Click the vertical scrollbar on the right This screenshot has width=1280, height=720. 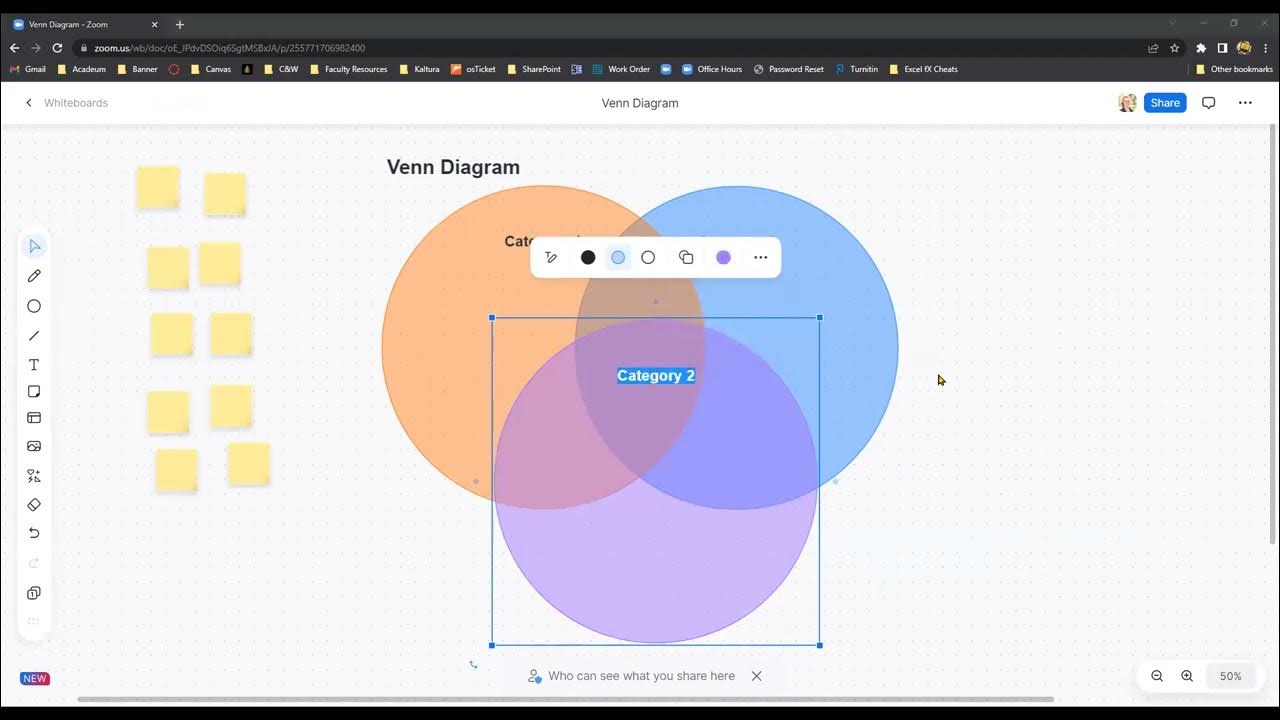tap(1272, 335)
